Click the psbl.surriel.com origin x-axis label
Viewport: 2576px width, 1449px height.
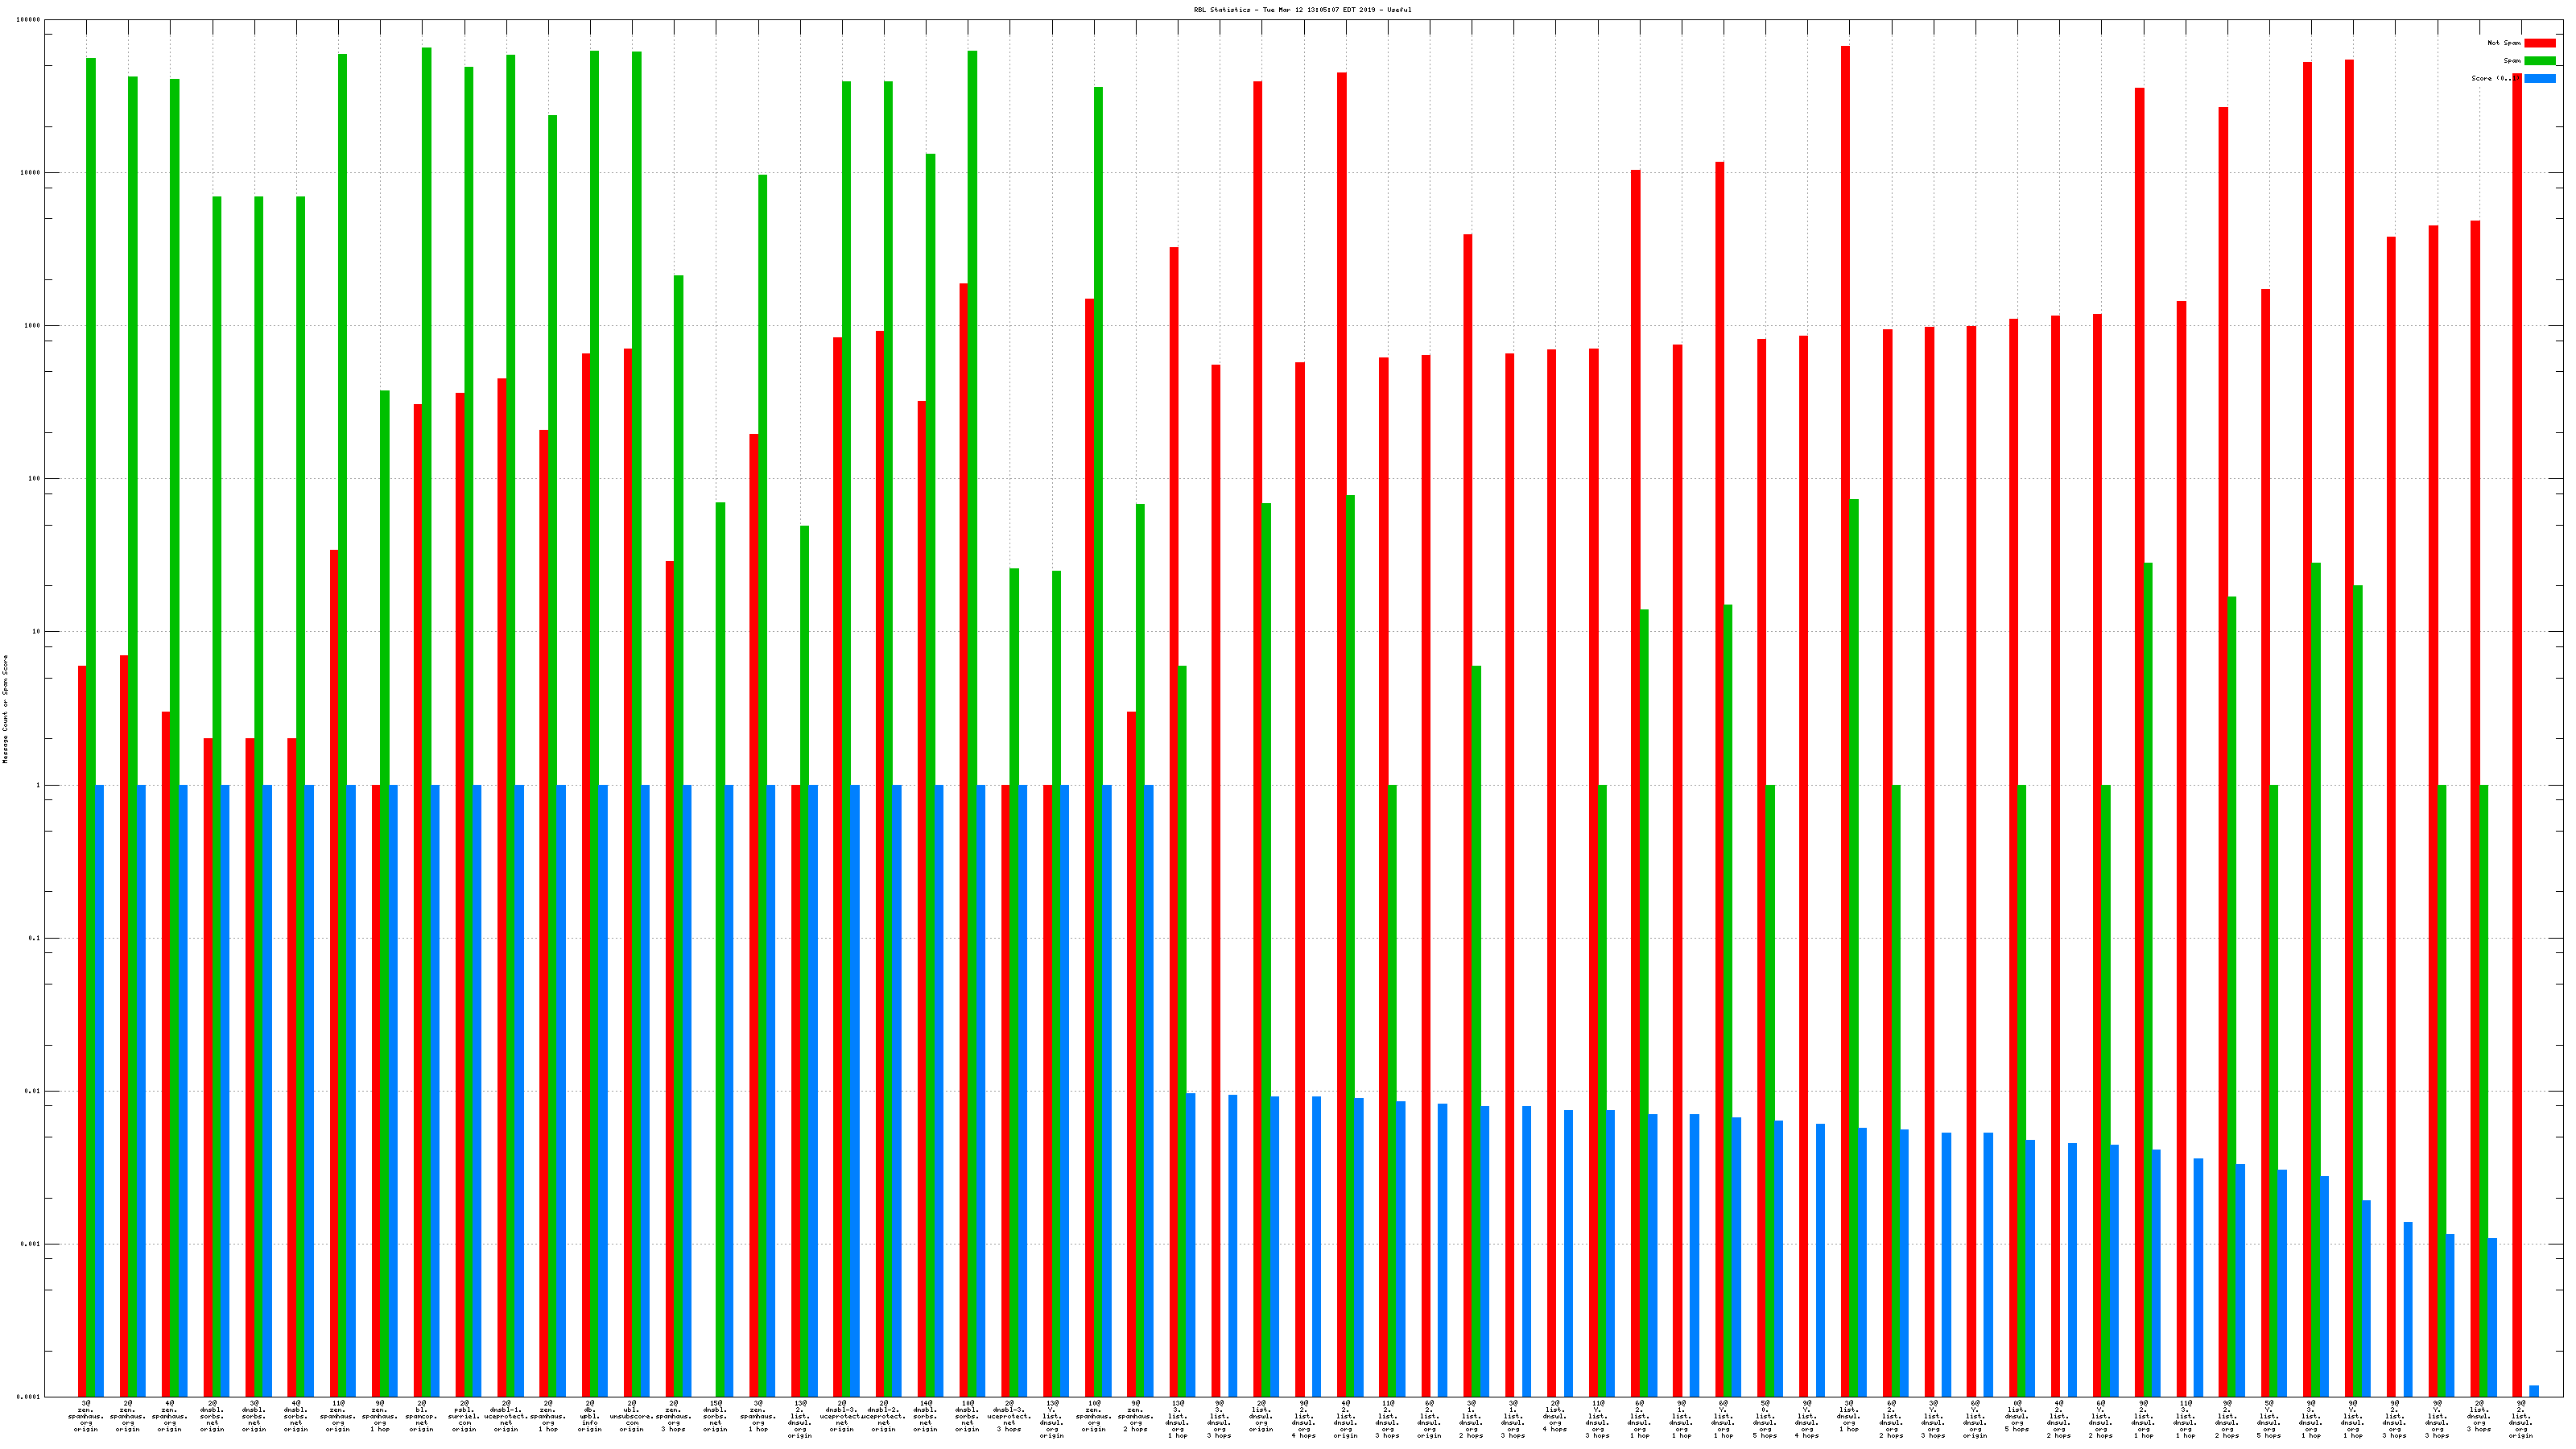pos(464,1416)
